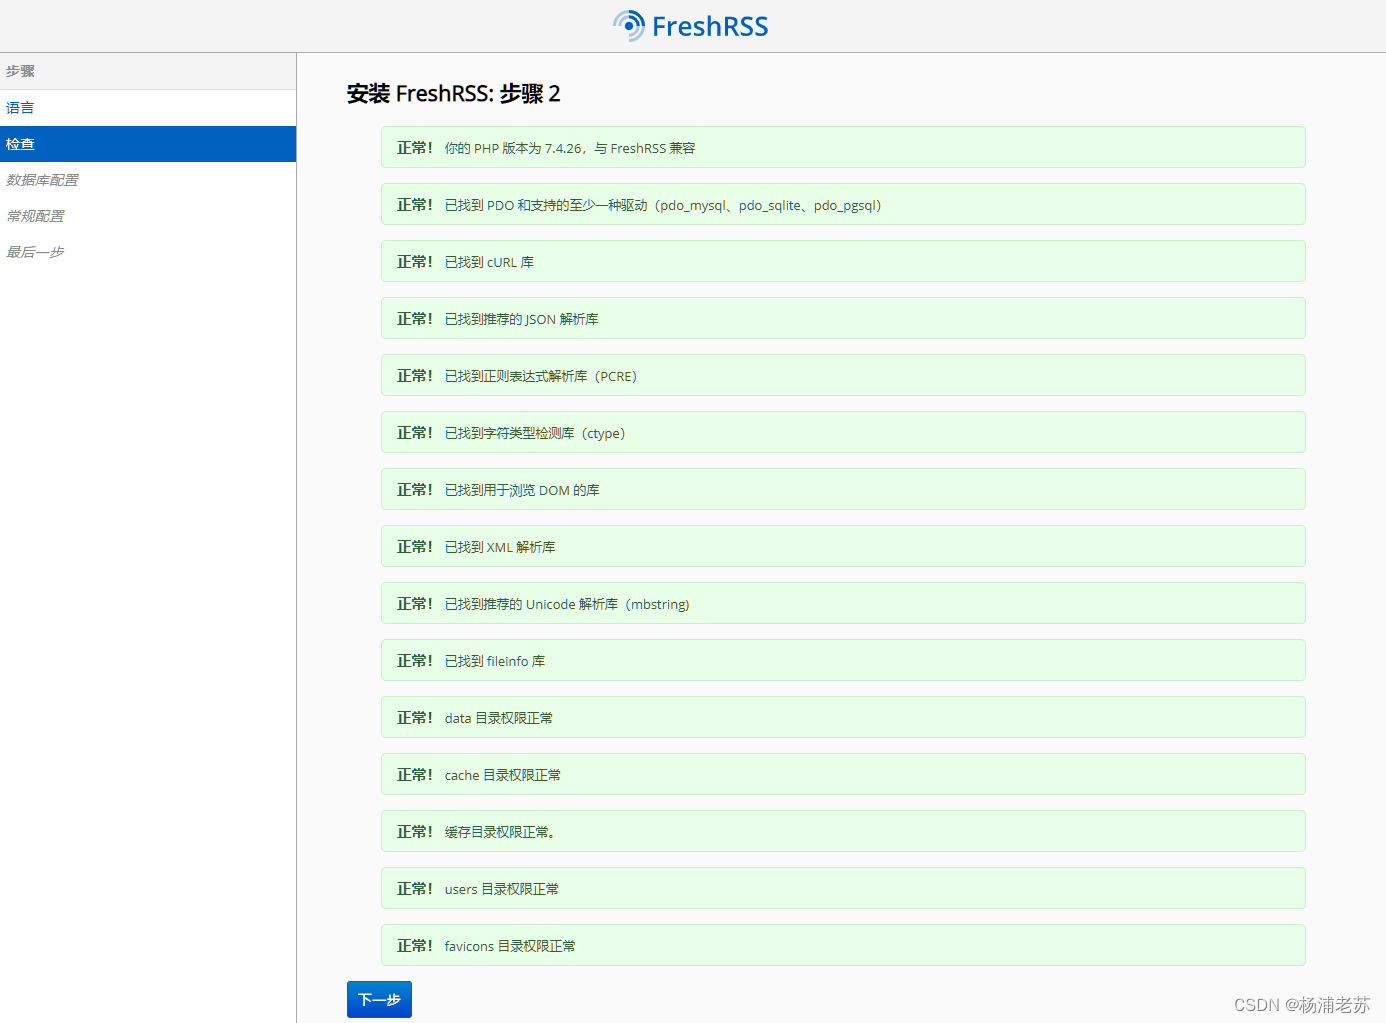1386x1023 pixels.
Task: Select the PCRE 正则表达式 status row
Action: click(x=843, y=375)
